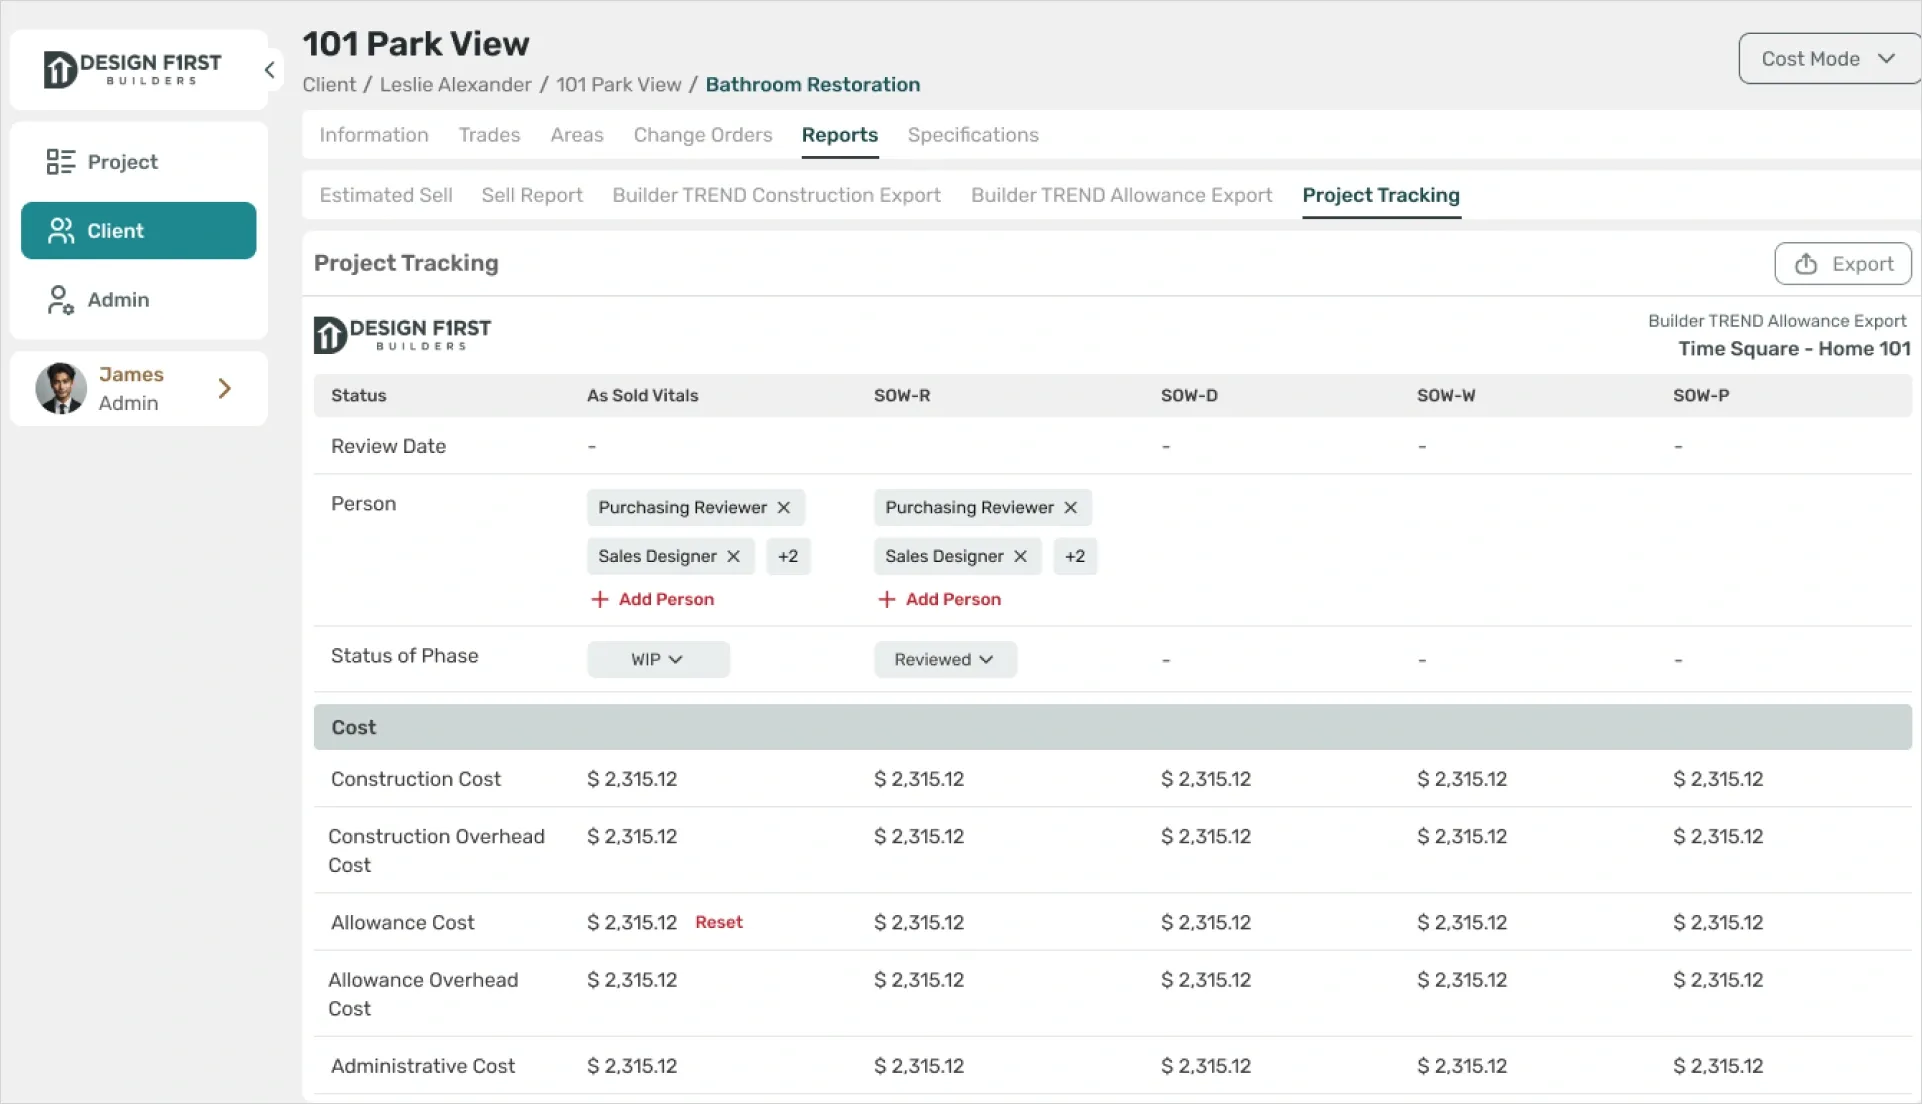Open the Builder TREND Allowance Export report
The height and width of the screenshot is (1104, 1922).
click(1120, 195)
